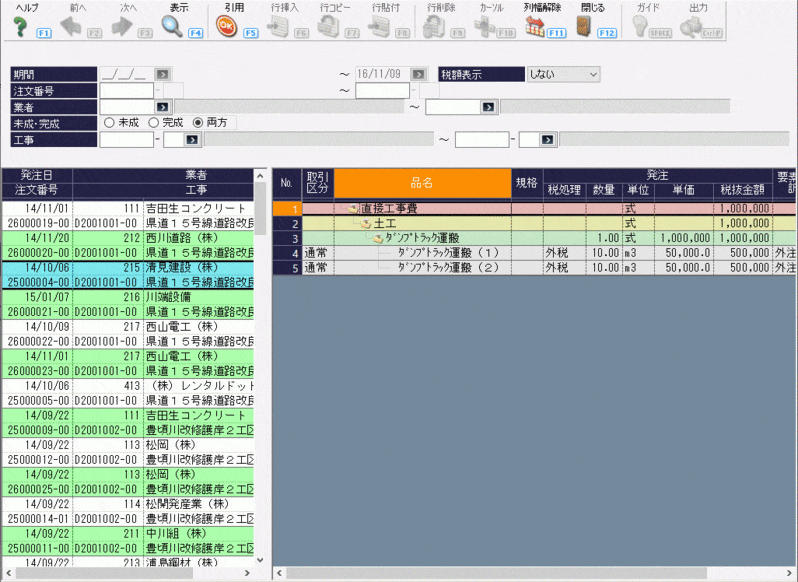Select the 未成 radio button
This screenshot has width=798, height=582.
110,122
